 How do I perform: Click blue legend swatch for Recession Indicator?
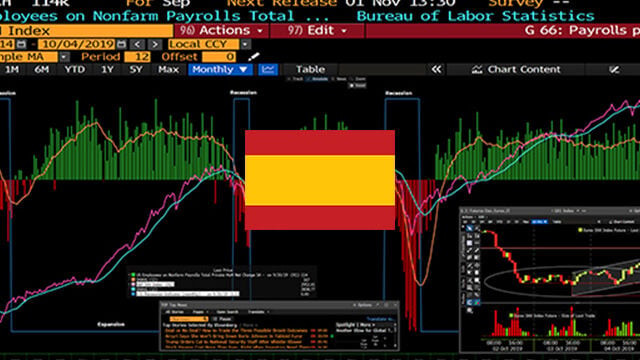(x=133, y=294)
